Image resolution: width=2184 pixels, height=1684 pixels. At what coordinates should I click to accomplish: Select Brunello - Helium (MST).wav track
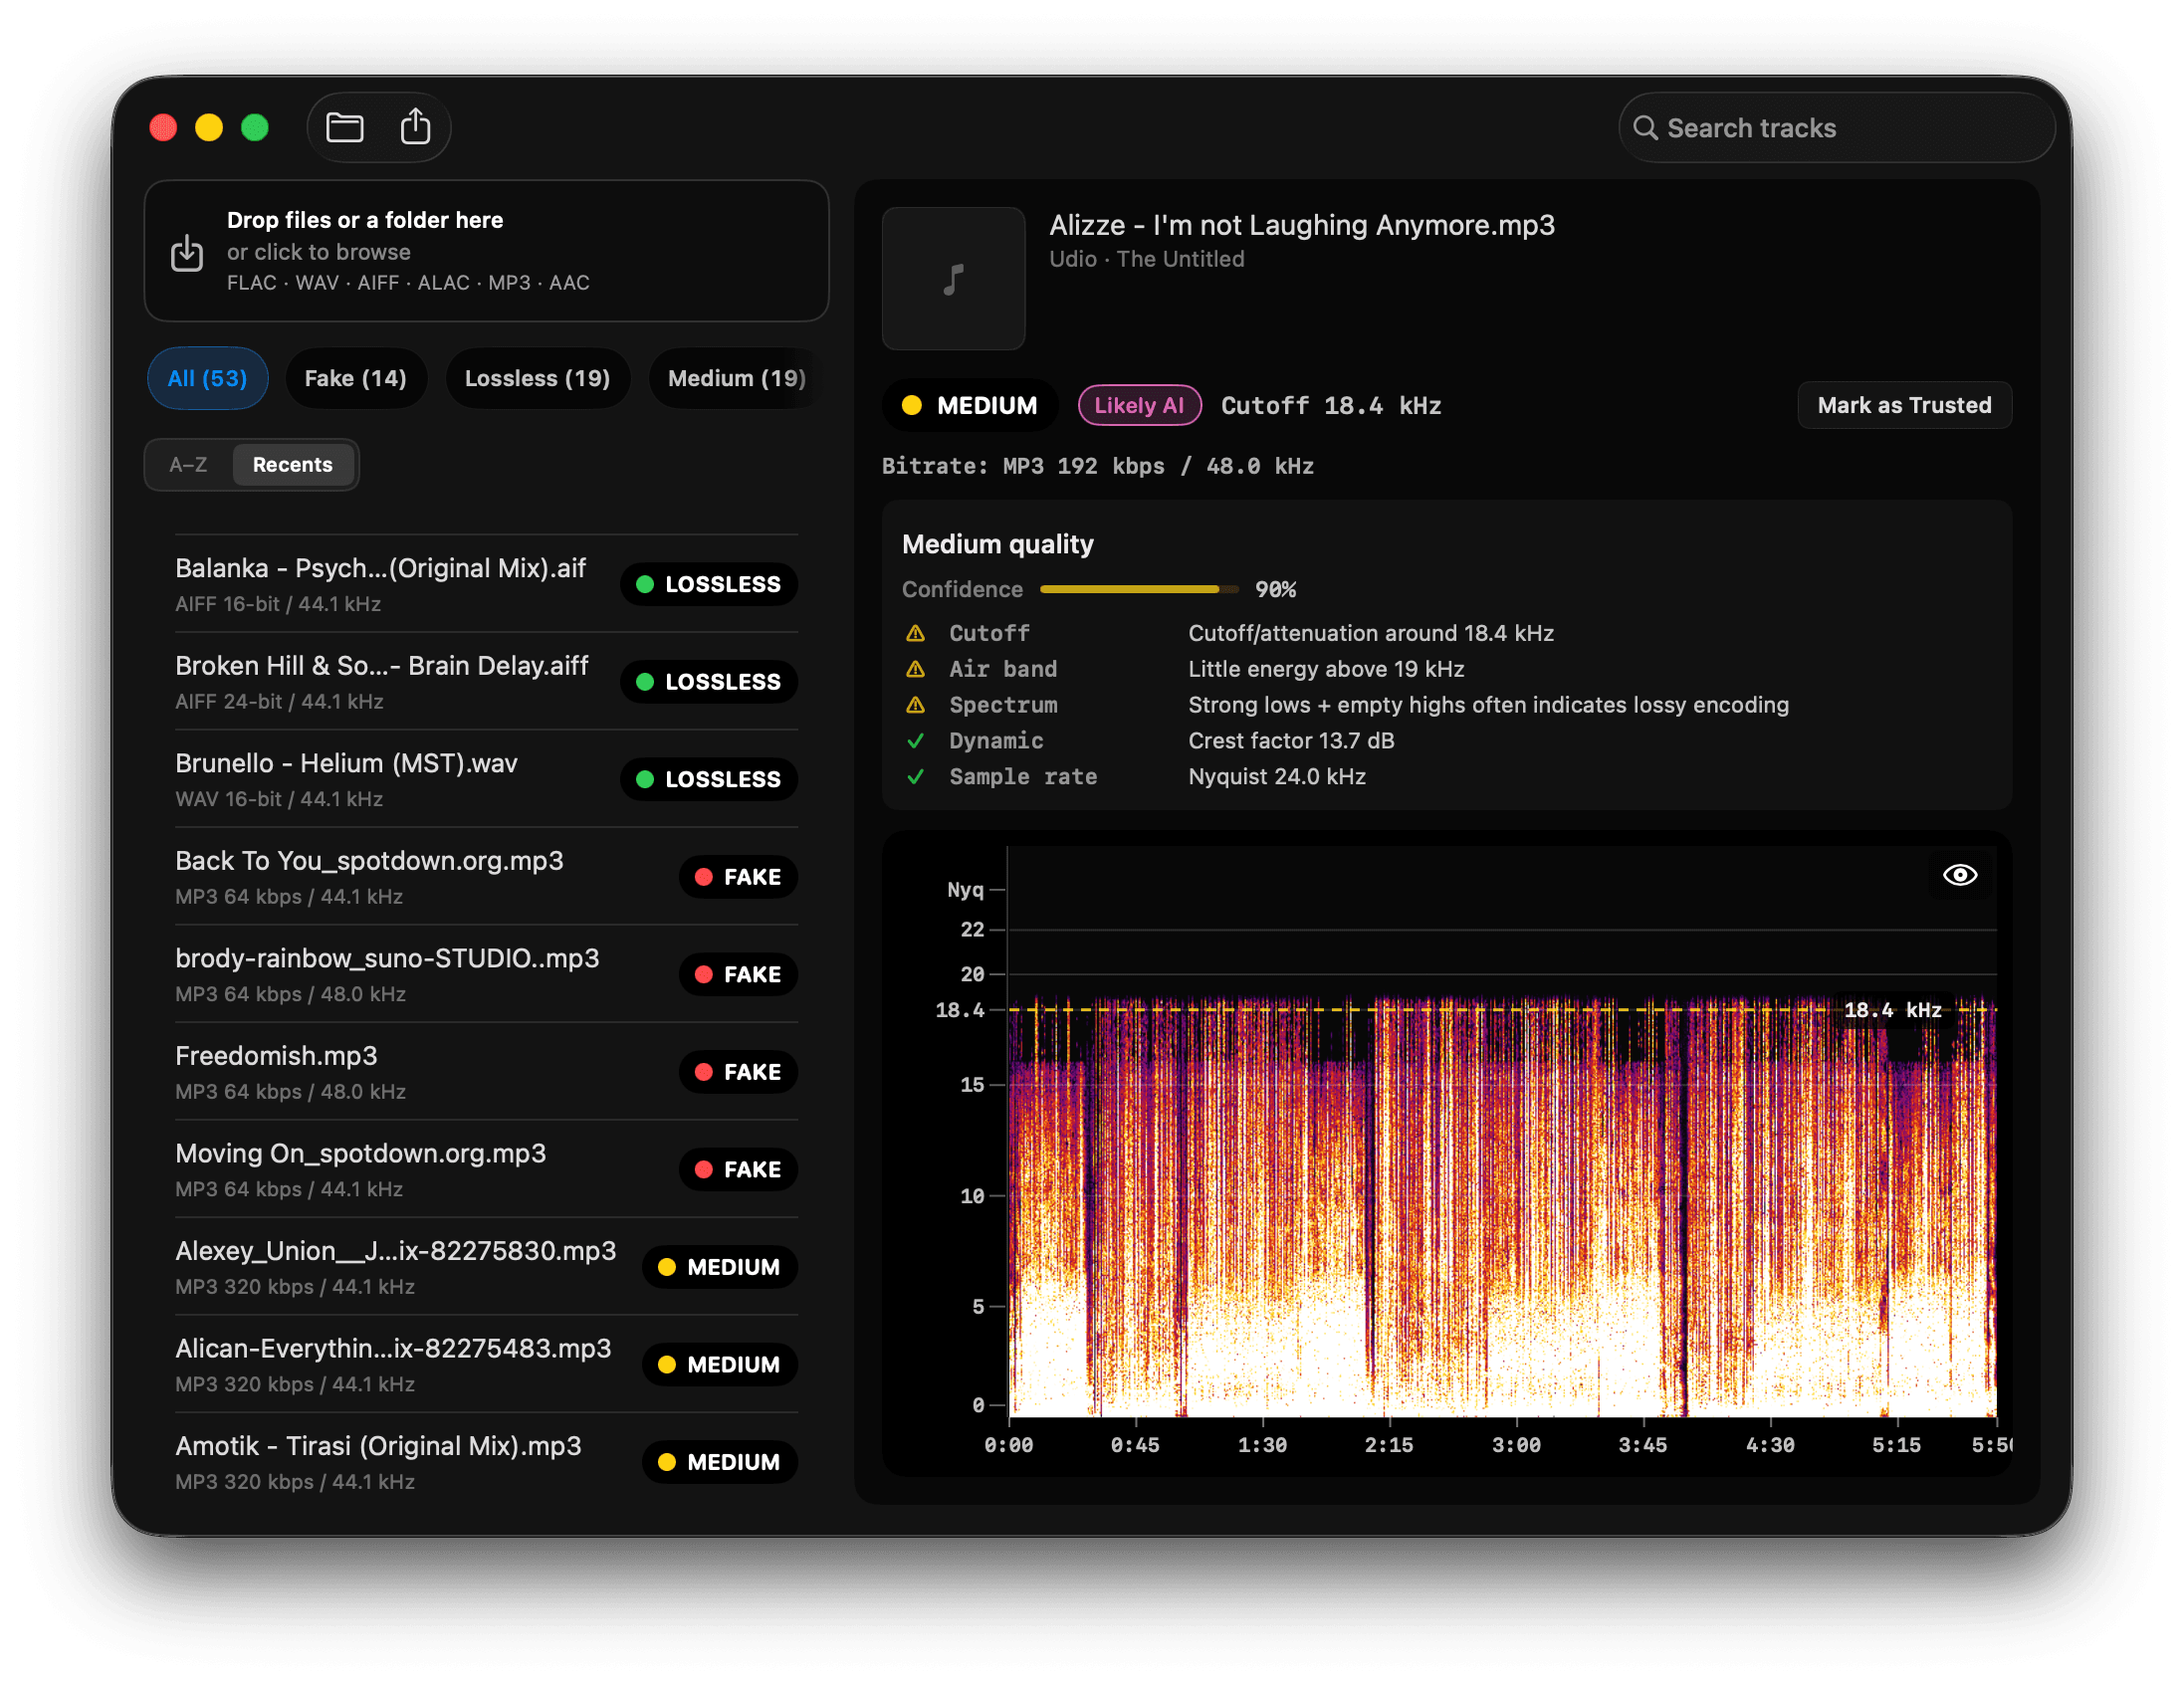point(486,779)
